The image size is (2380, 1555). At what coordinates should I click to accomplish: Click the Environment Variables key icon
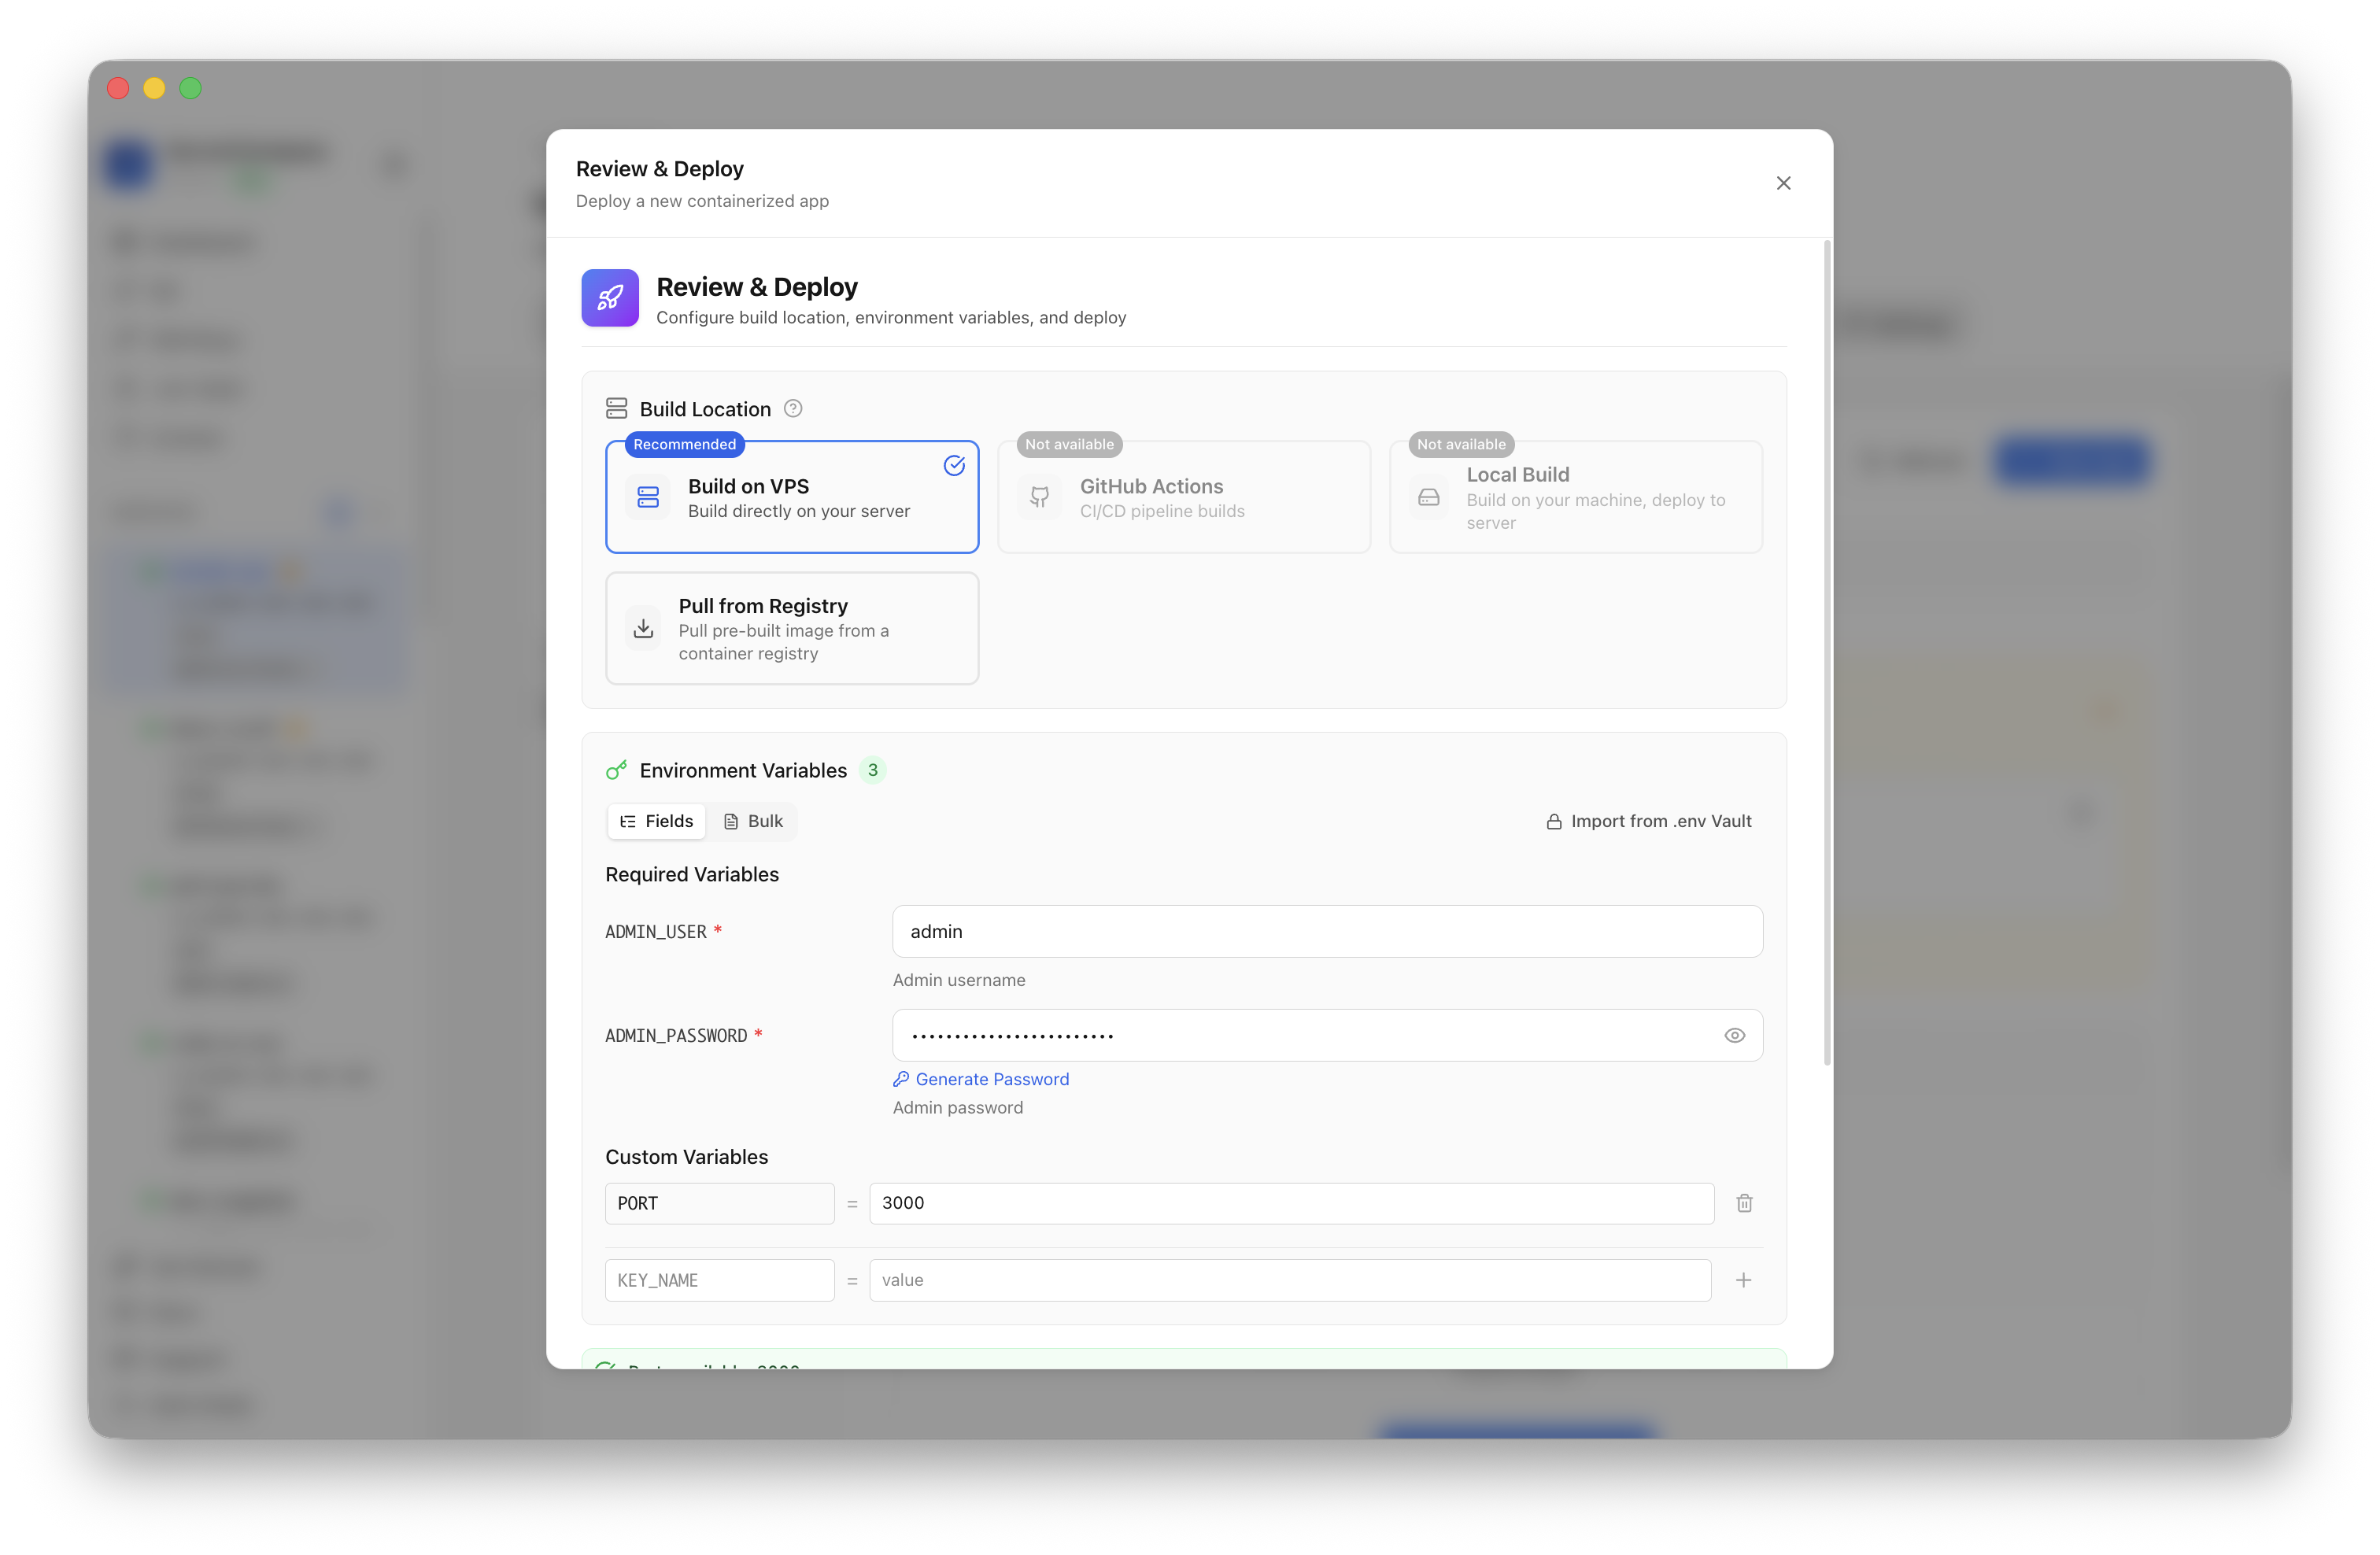(x=616, y=770)
